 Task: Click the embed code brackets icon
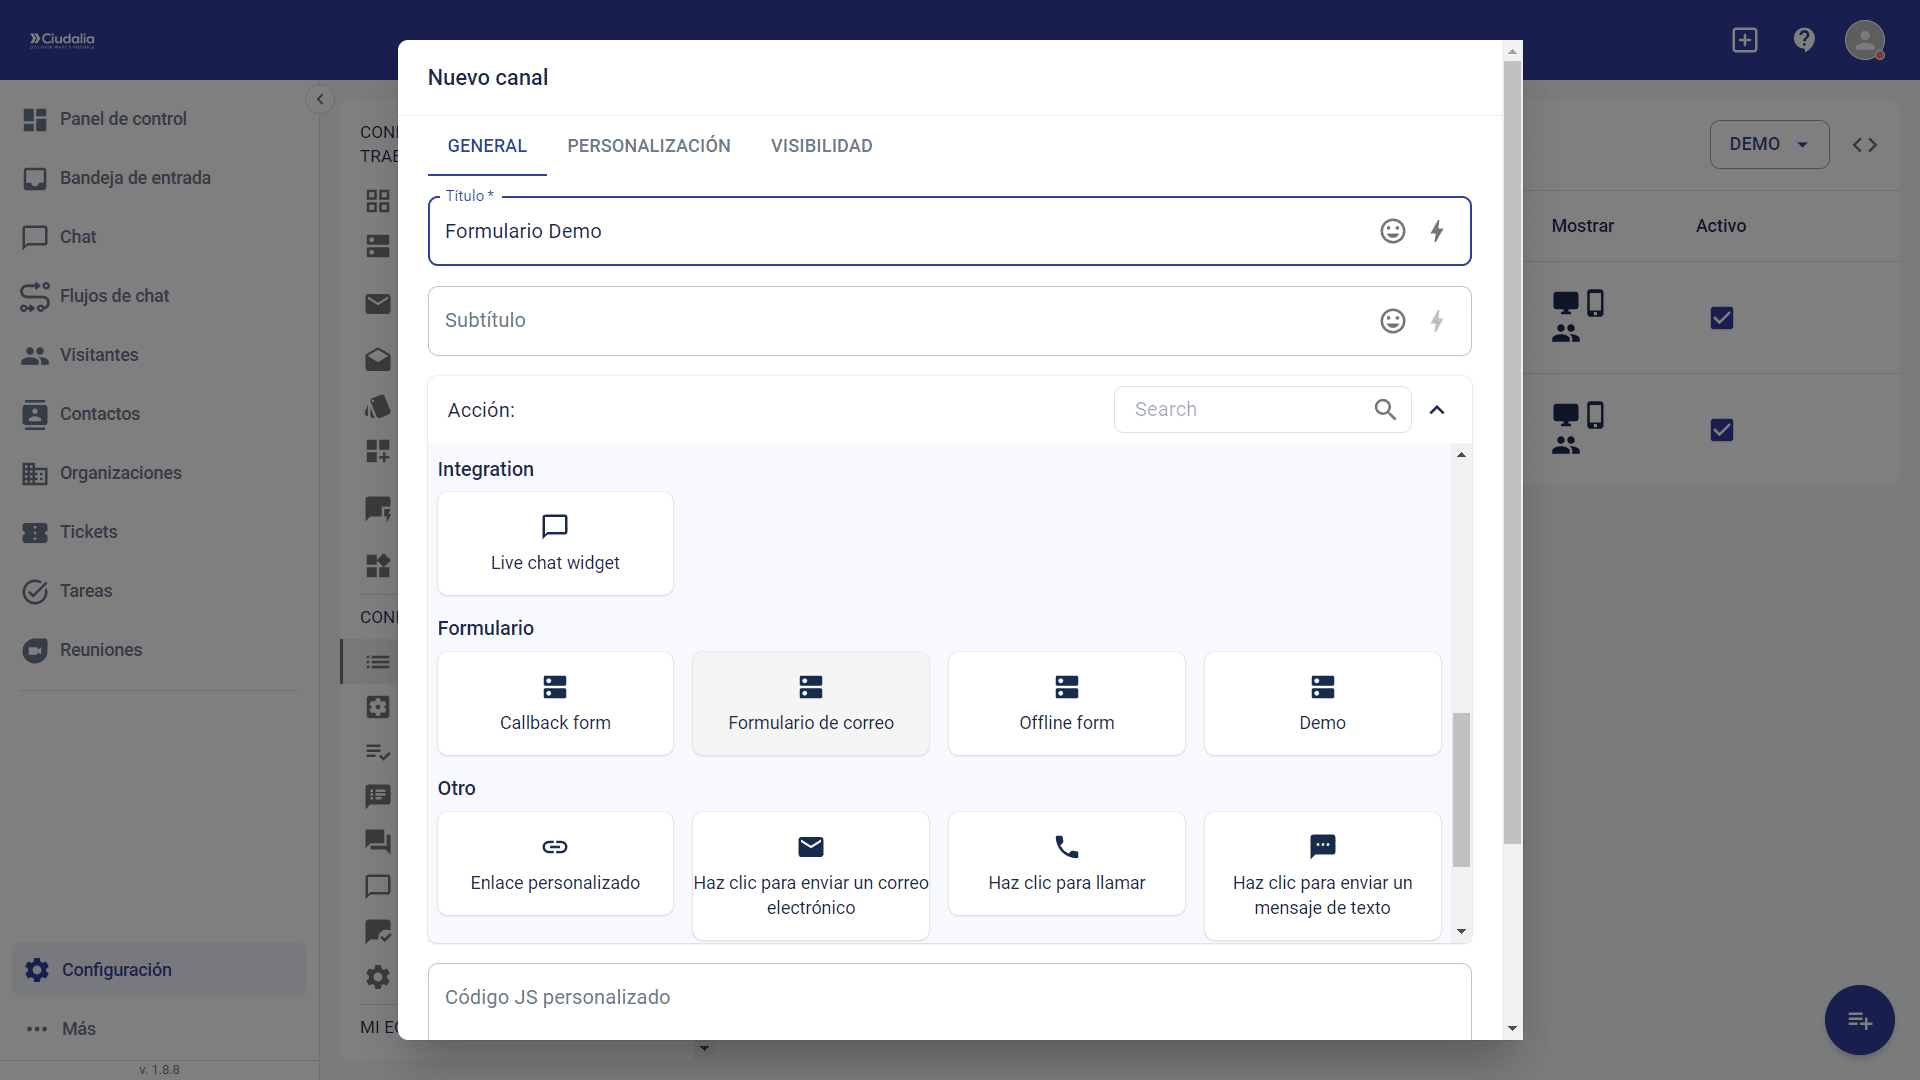click(x=1864, y=145)
